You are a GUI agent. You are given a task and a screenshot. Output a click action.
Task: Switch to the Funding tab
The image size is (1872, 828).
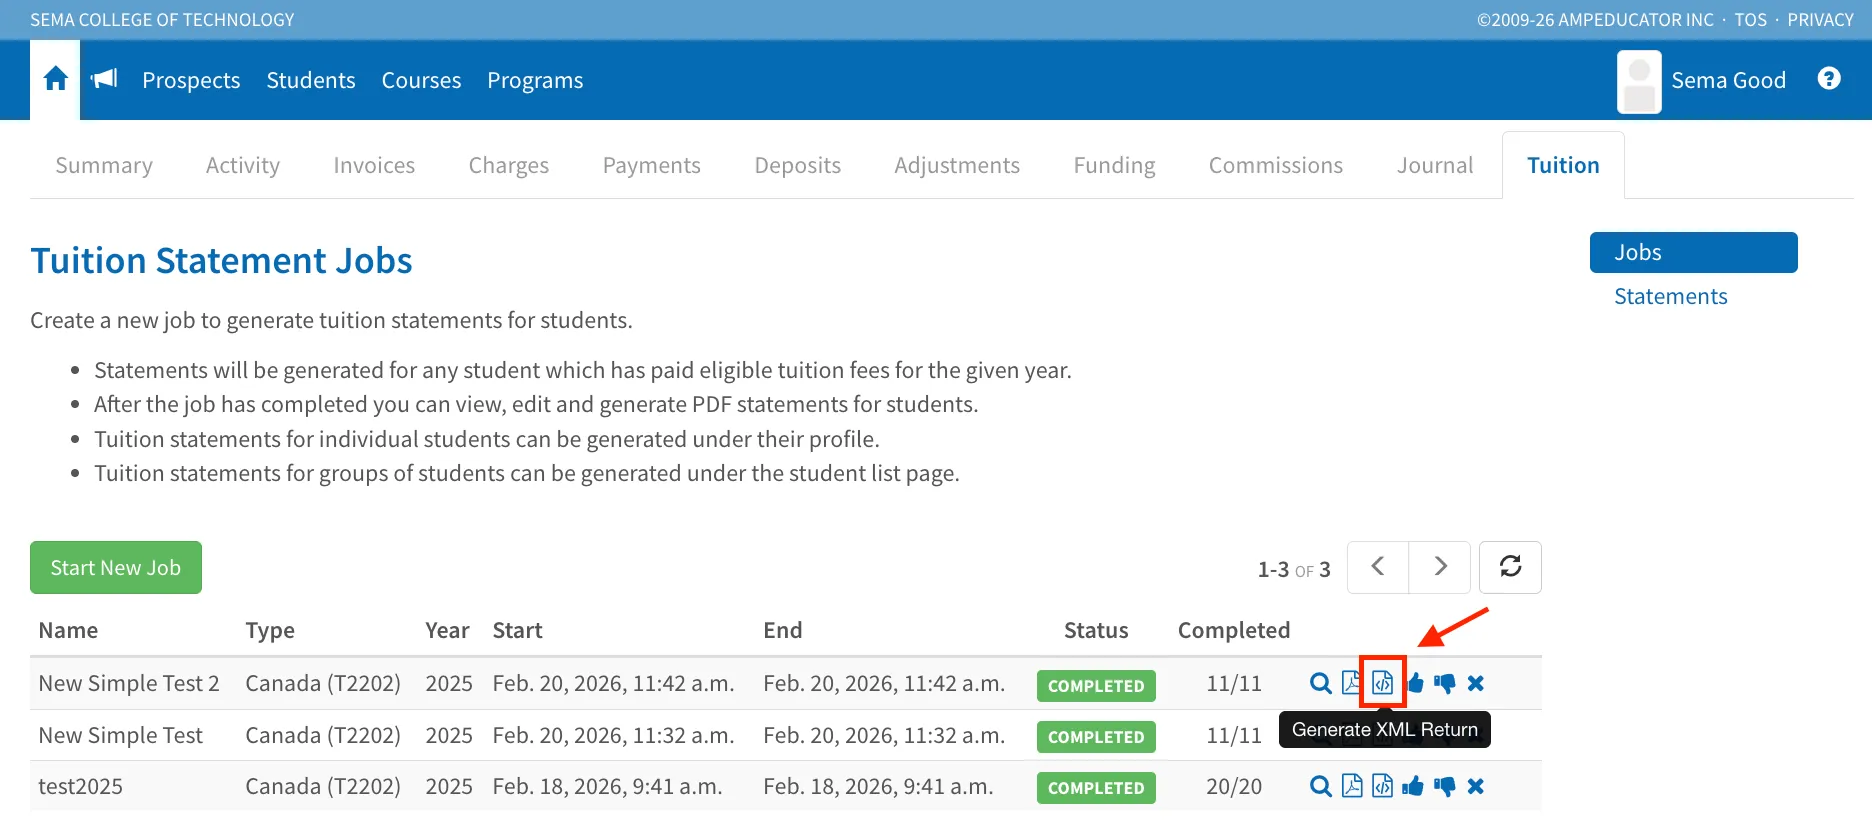point(1114,165)
